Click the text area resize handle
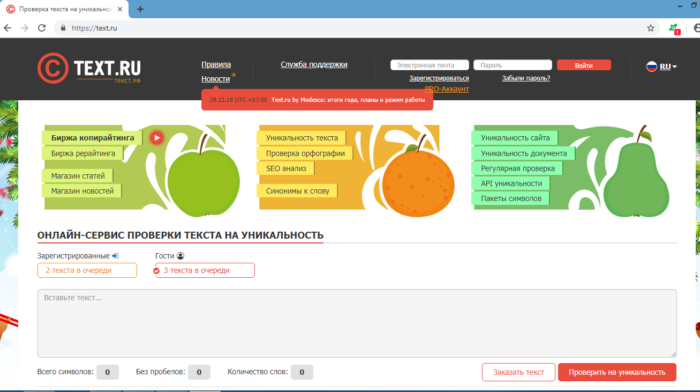The width and height of the screenshot is (700, 392). 673,354
